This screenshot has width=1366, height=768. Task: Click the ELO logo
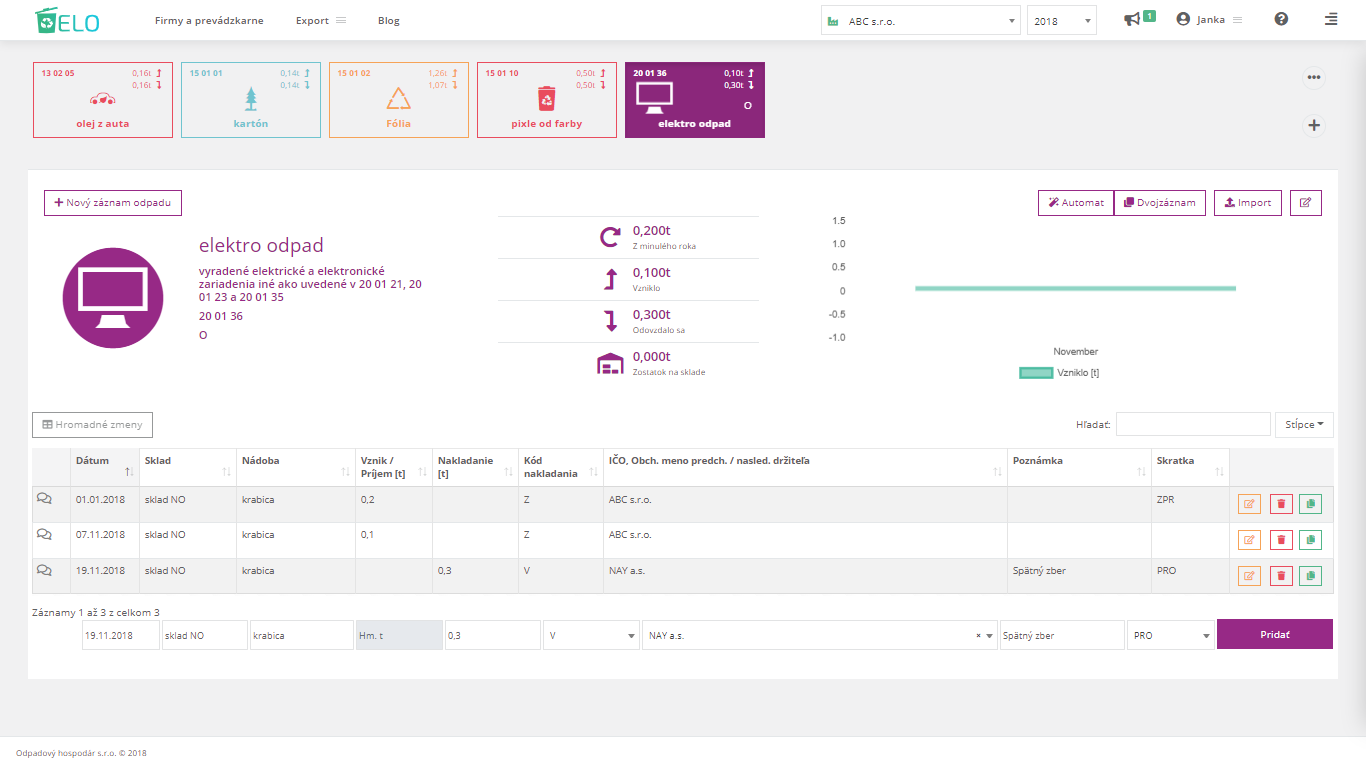click(x=66, y=20)
